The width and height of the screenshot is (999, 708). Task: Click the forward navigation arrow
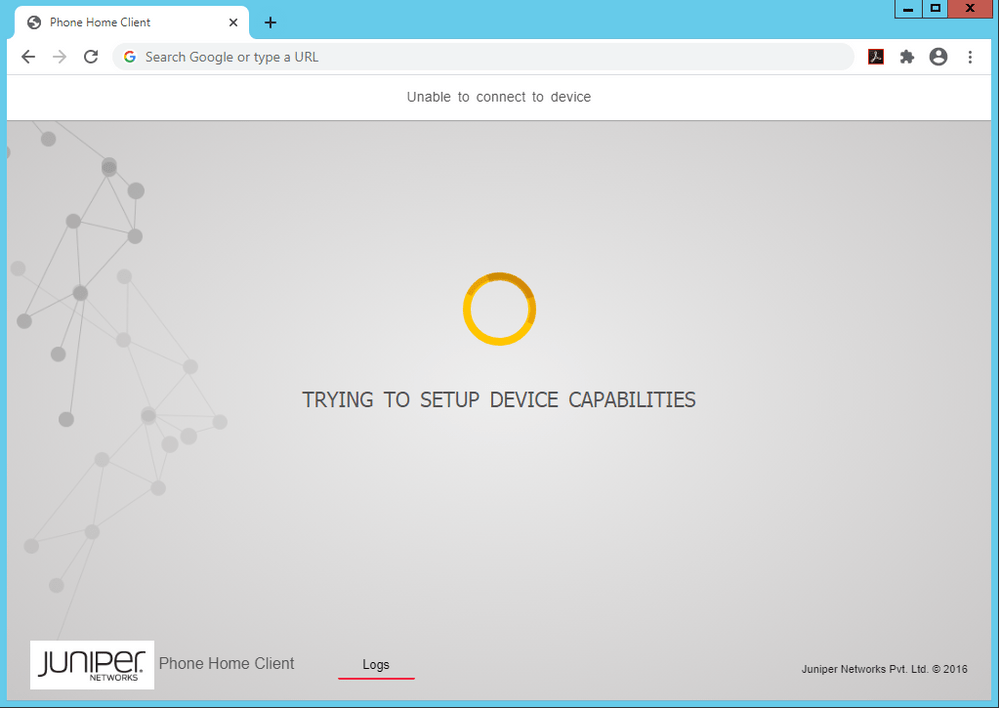(59, 57)
